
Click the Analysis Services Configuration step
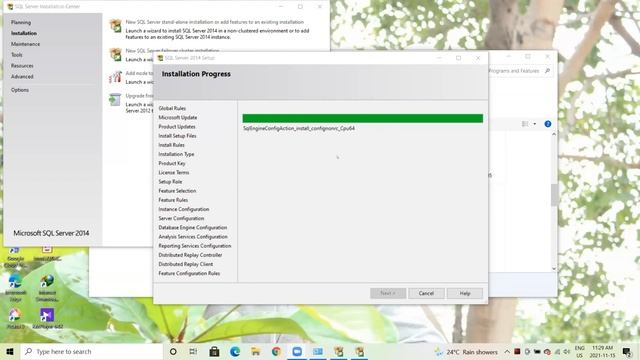pos(193,236)
